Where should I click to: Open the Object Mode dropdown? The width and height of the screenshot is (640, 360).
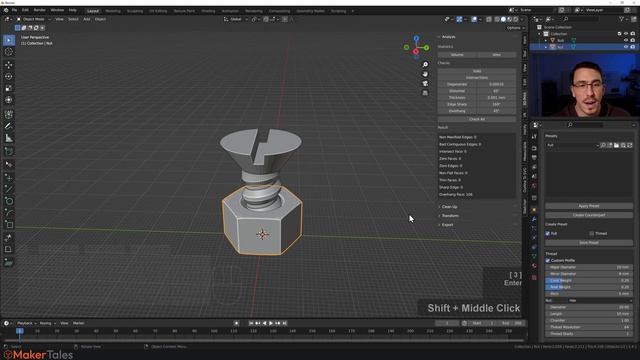pos(33,19)
